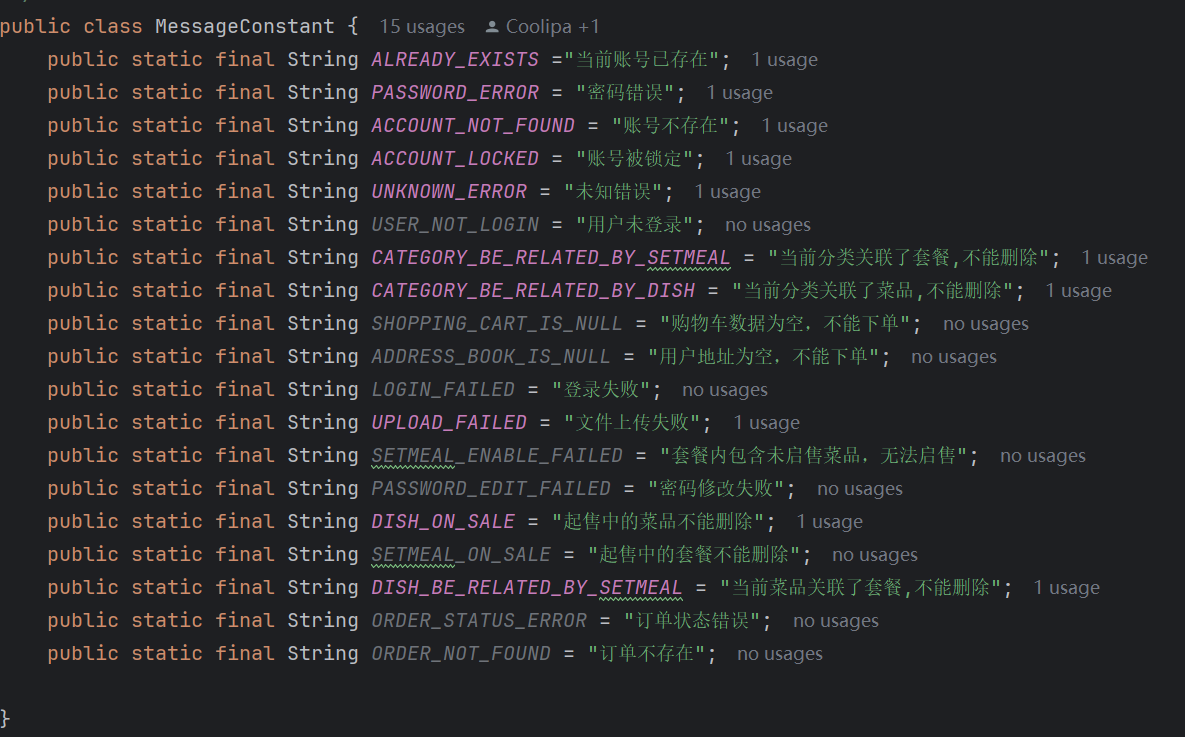Show the '1 usage' hint for ALREADY_EXISTS

pos(784,60)
